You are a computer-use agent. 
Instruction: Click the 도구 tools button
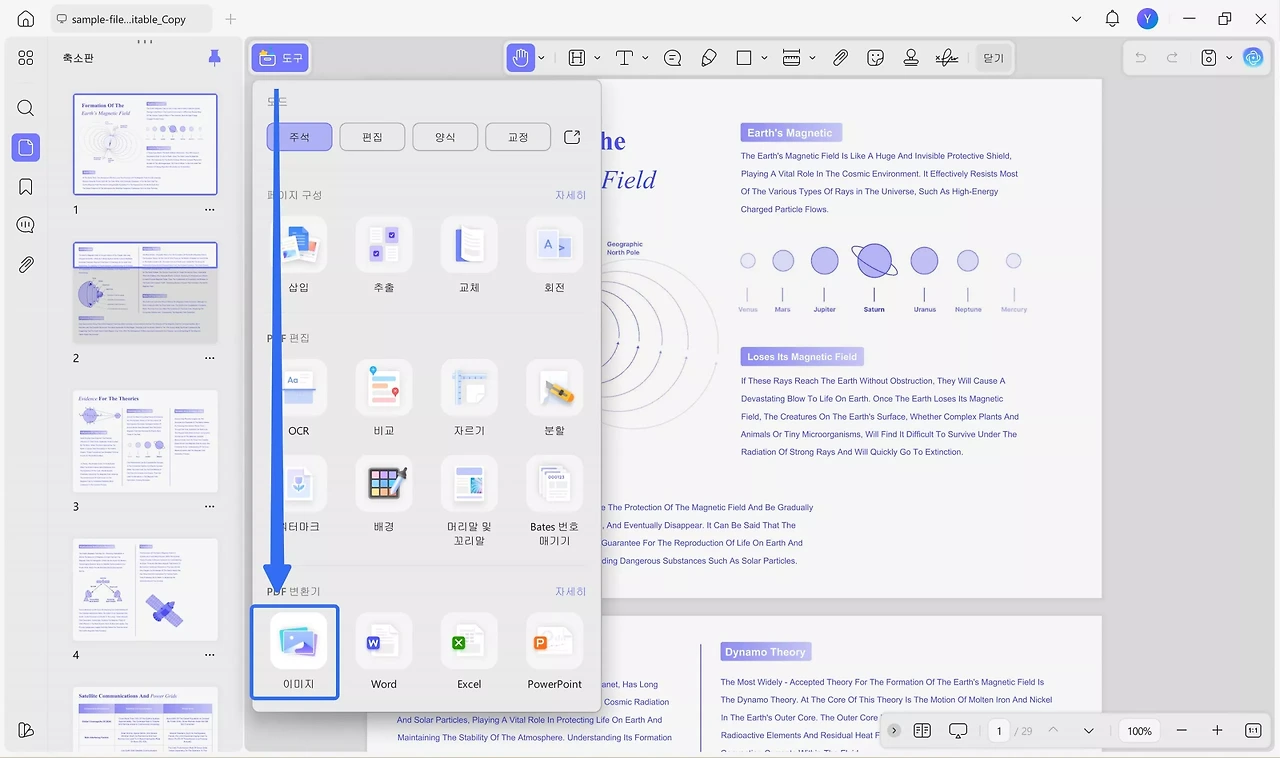[x=280, y=58]
